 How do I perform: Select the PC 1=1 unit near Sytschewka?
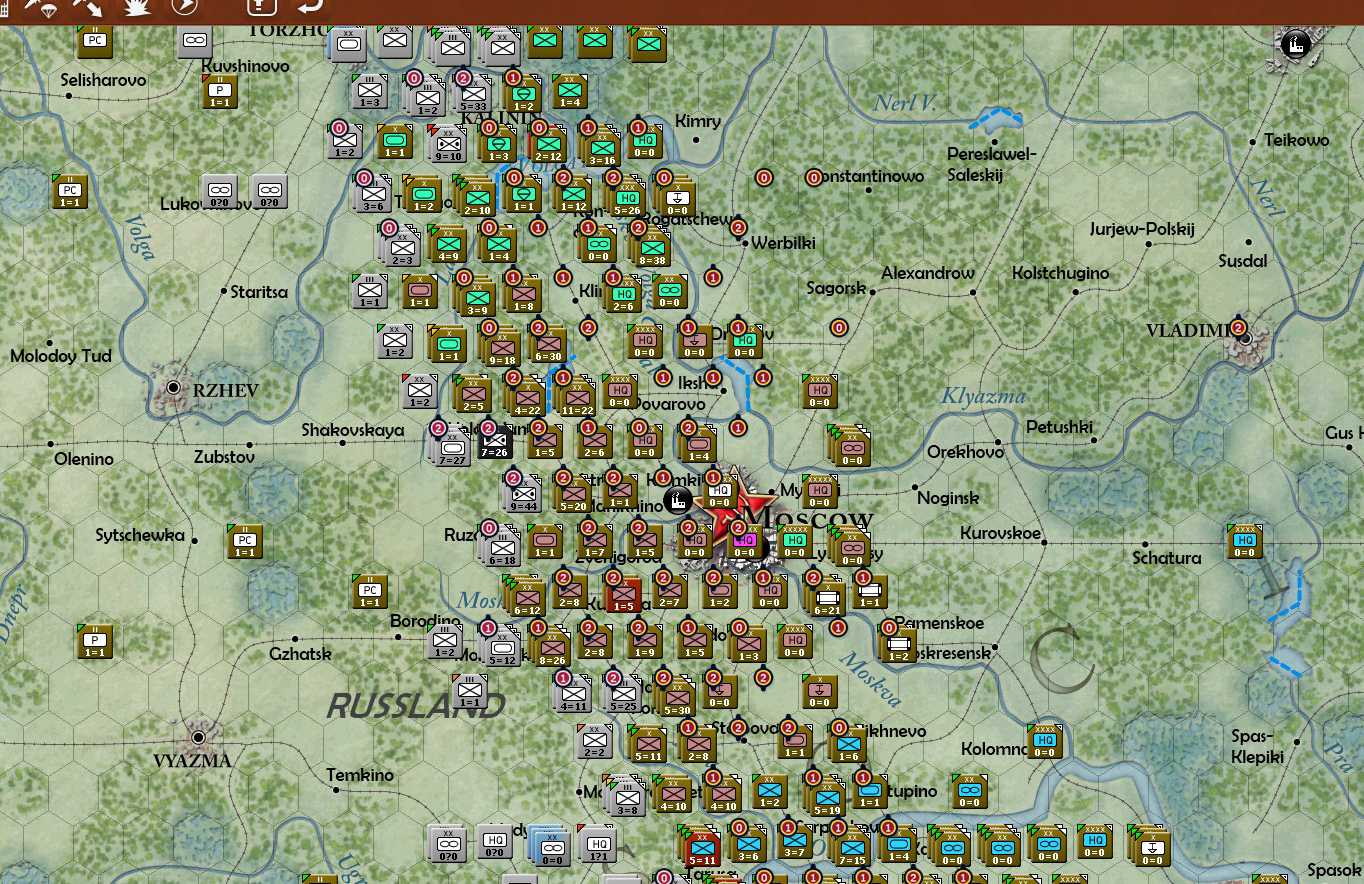244,541
